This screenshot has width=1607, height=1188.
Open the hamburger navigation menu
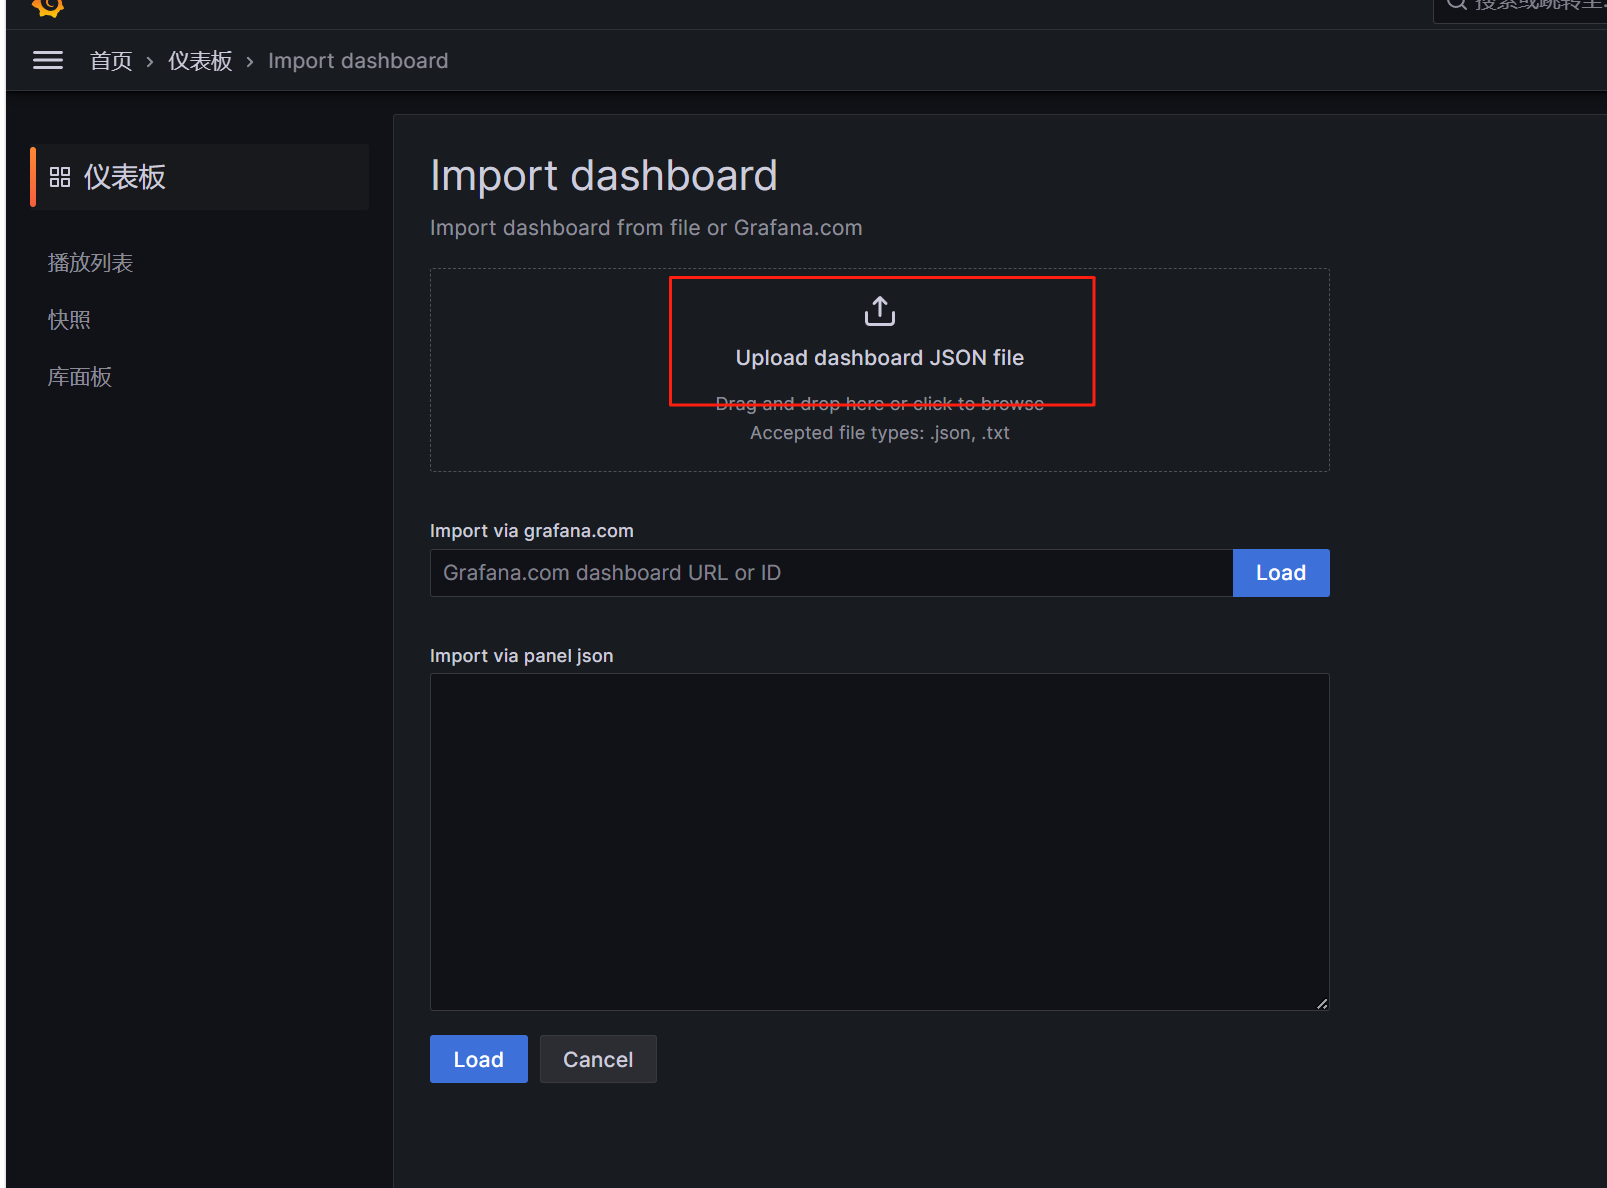click(x=48, y=61)
